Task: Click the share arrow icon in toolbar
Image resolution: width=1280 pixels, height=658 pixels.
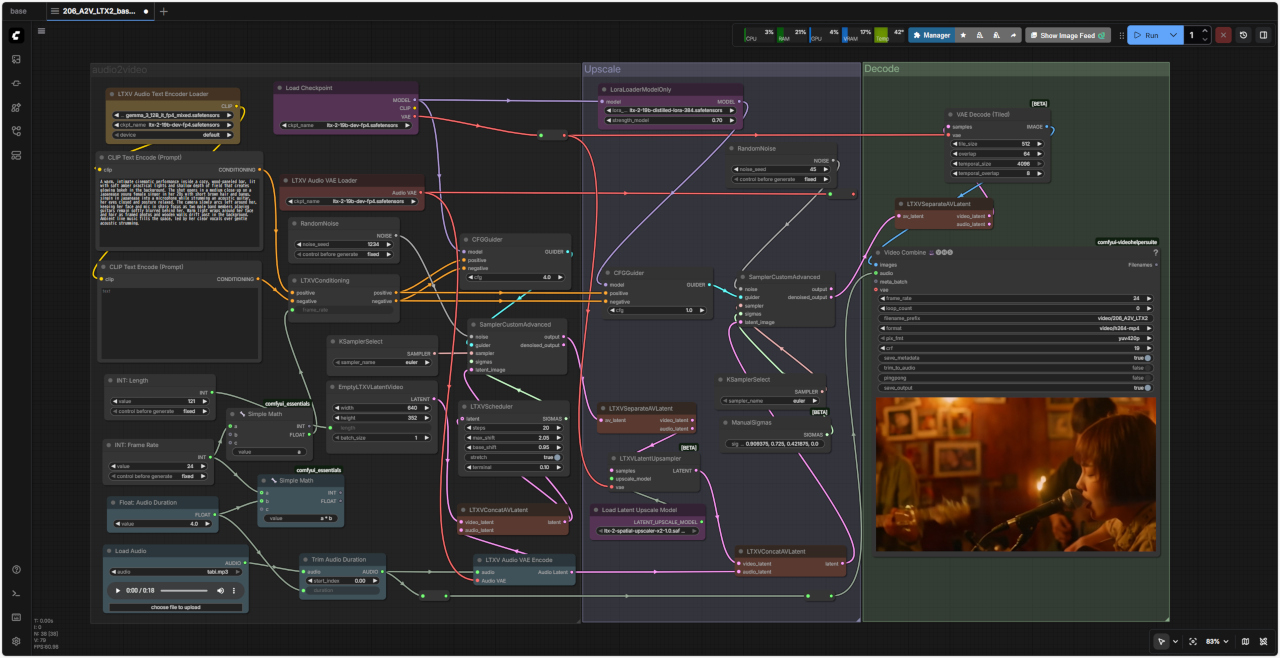Action: pyautogui.click(x=1013, y=35)
